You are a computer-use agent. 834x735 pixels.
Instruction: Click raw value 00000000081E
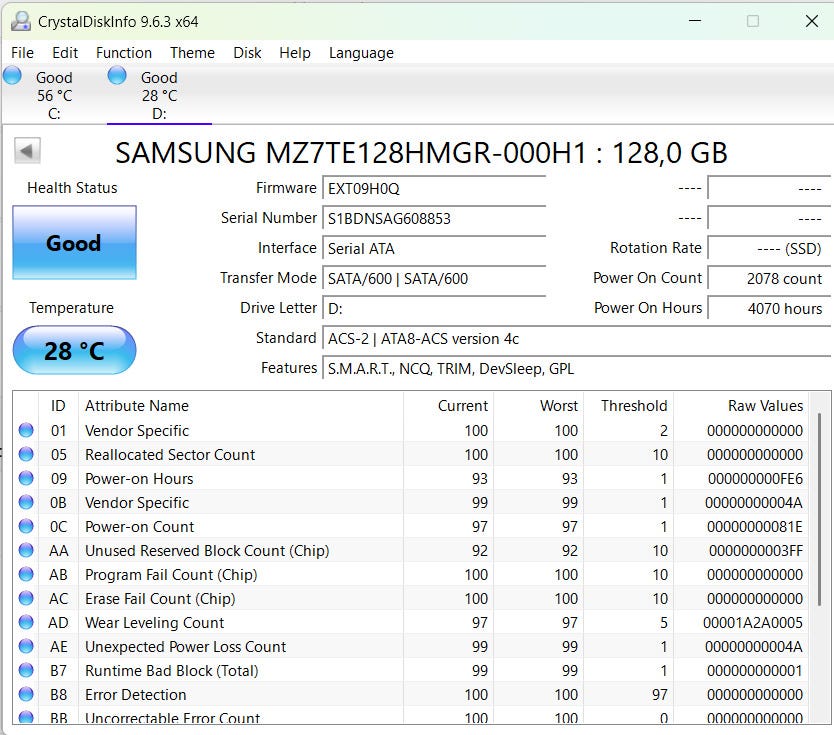[x=755, y=527]
